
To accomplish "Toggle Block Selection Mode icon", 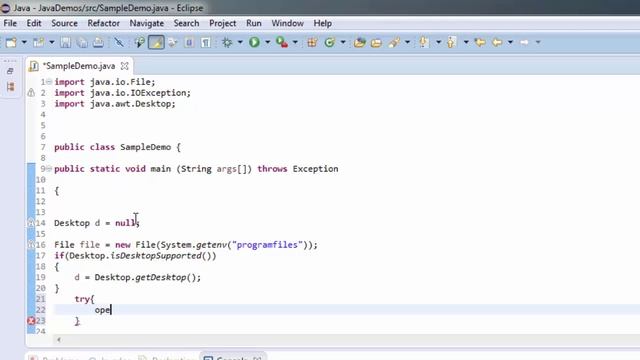I will coord(189,42).
